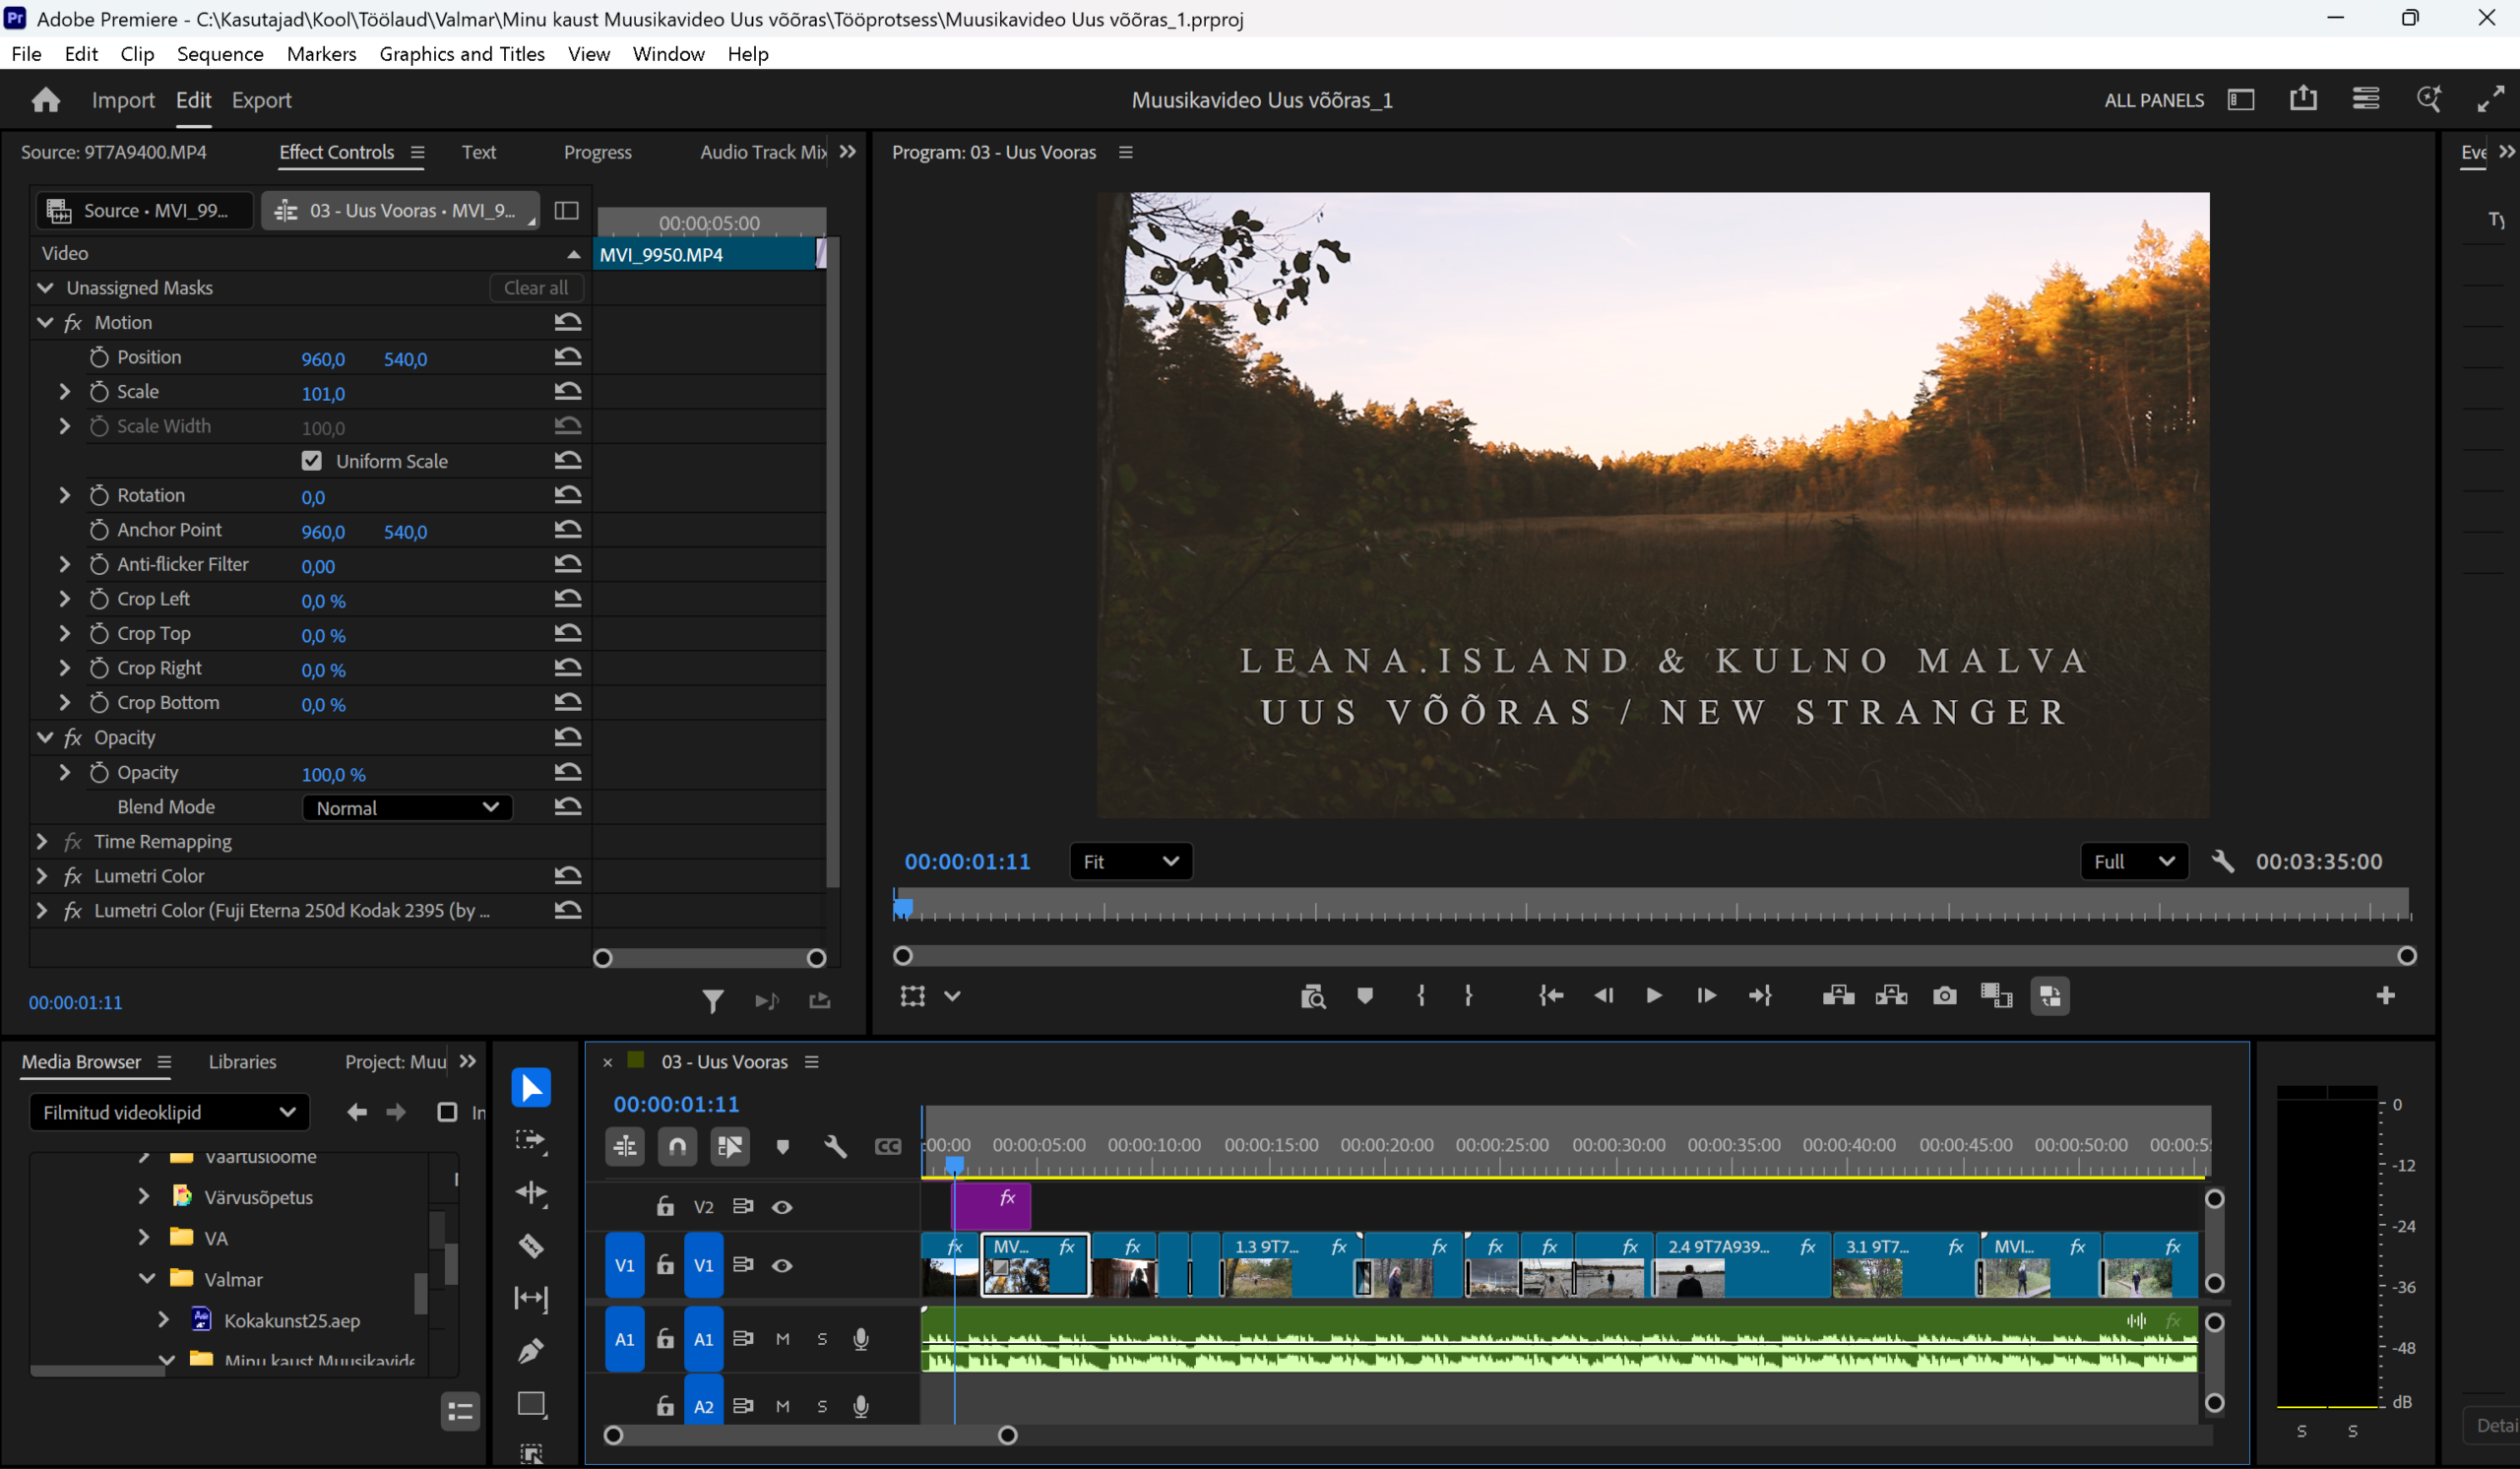This screenshot has width=2520, height=1469.
Task: Select the Track Select Forward tool
Action: [x=531, y=1140]
